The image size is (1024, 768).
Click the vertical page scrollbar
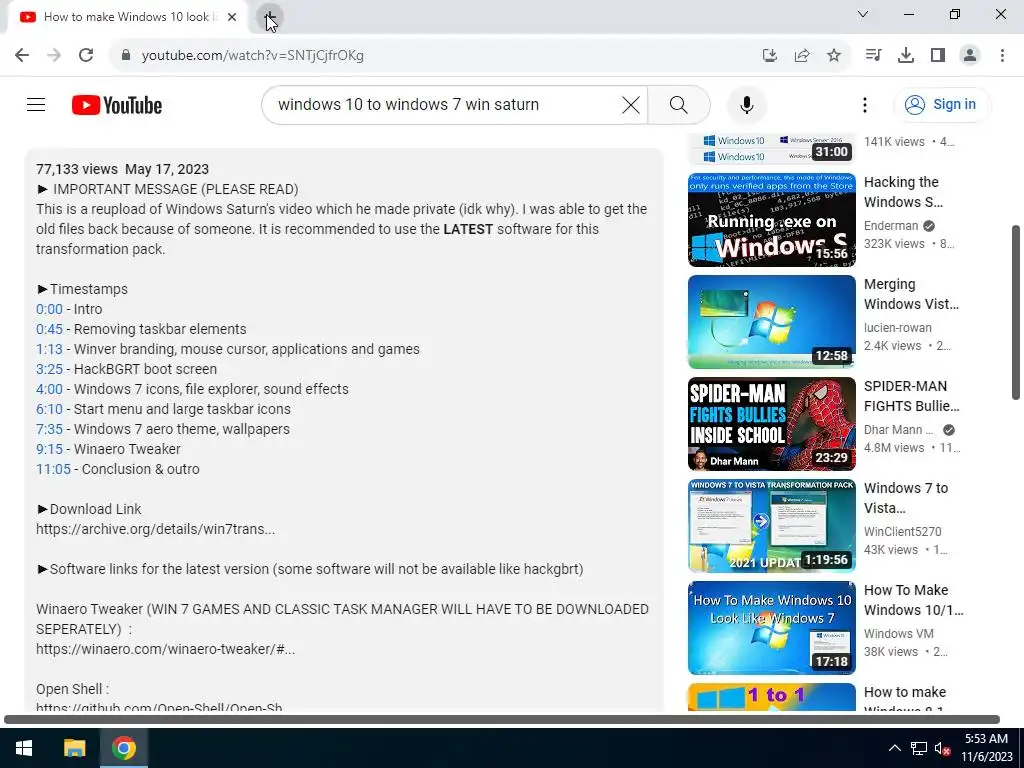point(1016,312)
